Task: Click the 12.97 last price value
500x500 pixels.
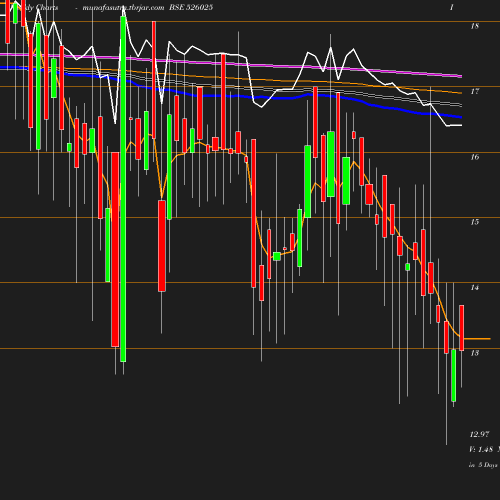Action: click(x=479, y=434)
